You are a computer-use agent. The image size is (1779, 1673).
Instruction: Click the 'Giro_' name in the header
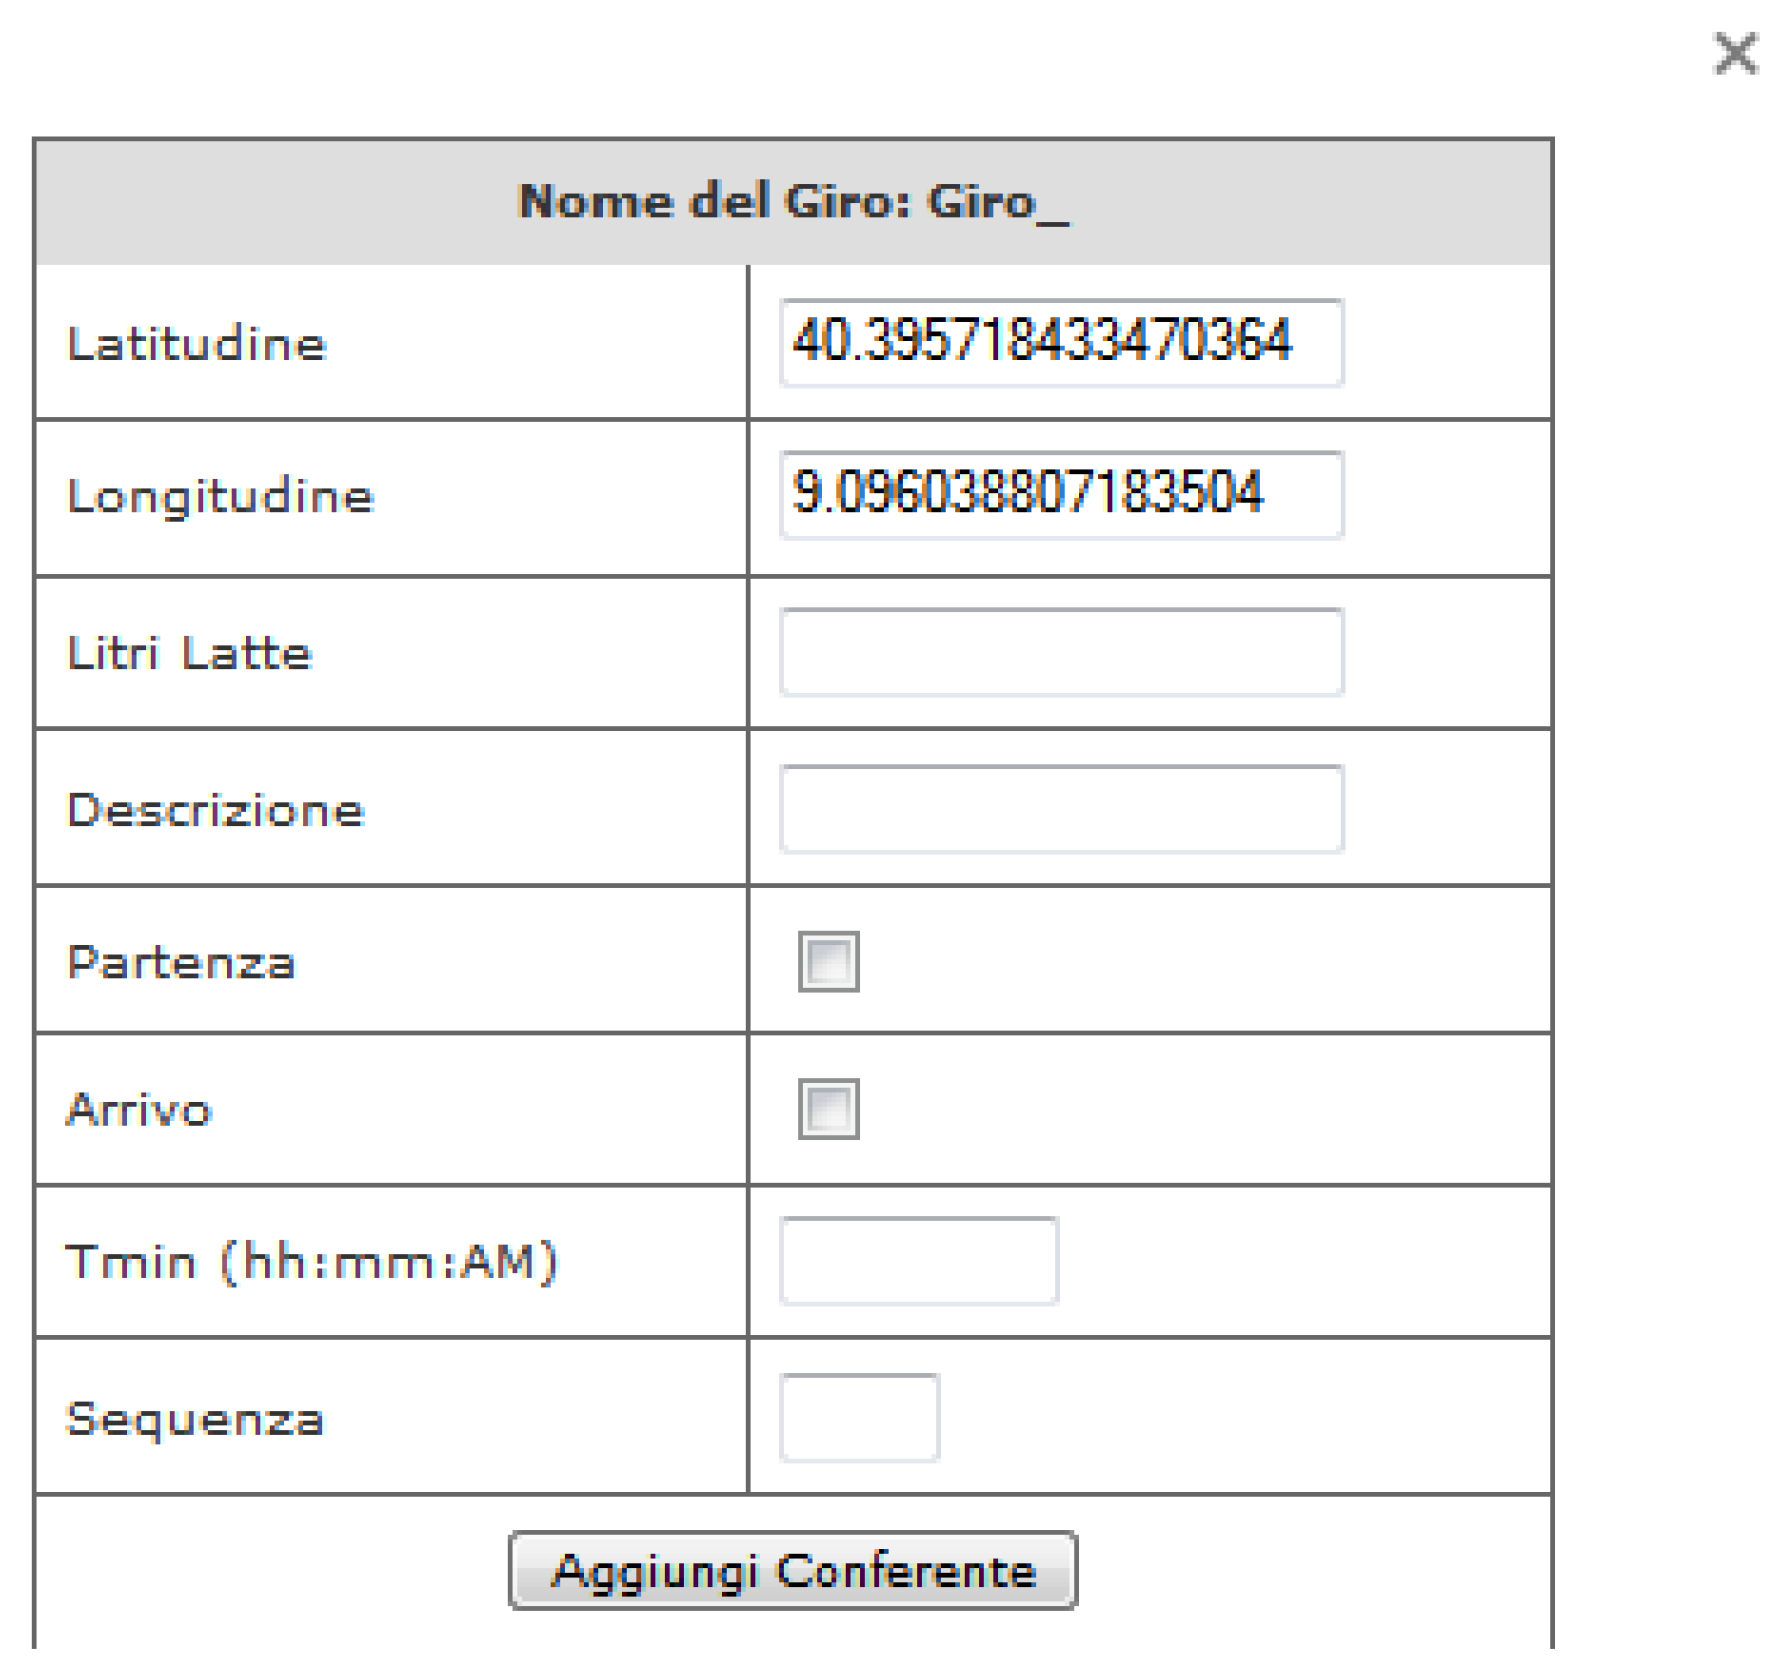[997, 201]
